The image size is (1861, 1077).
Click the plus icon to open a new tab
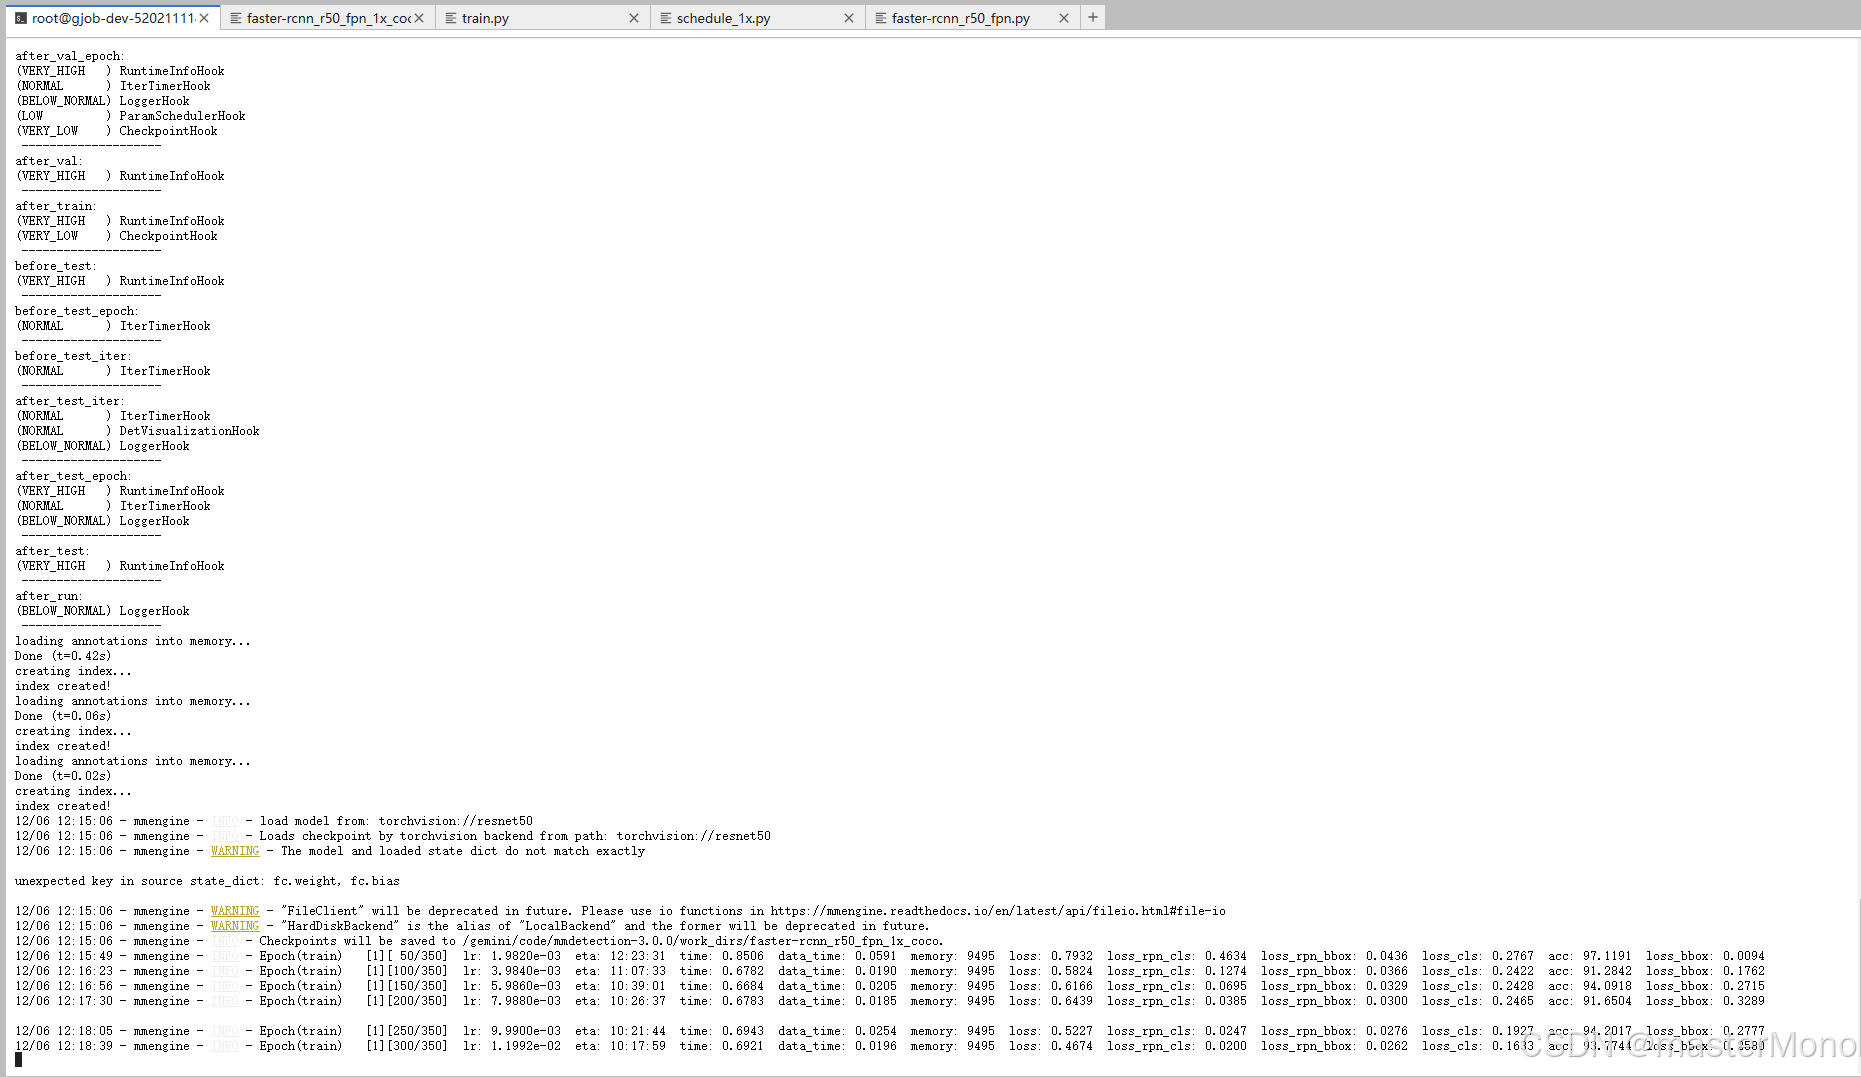[x=1092, y=17]
